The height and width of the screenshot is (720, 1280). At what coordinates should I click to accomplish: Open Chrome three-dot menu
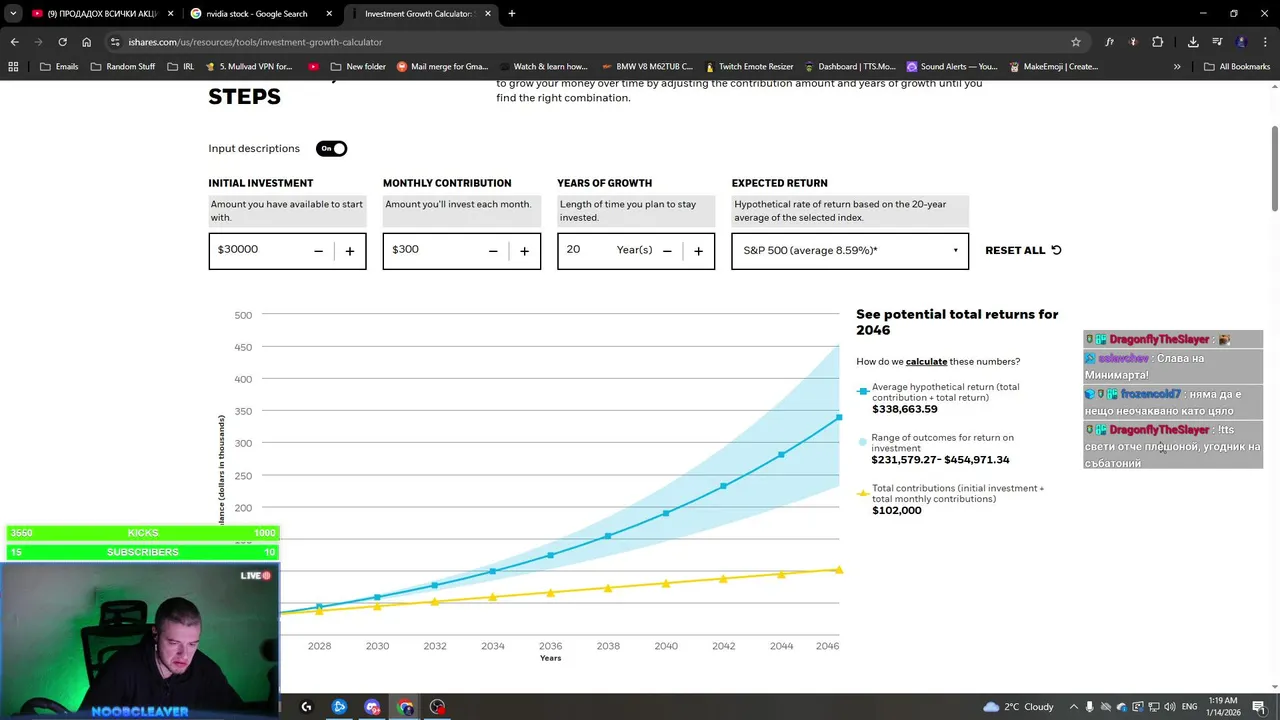(x=1265, y=42)
